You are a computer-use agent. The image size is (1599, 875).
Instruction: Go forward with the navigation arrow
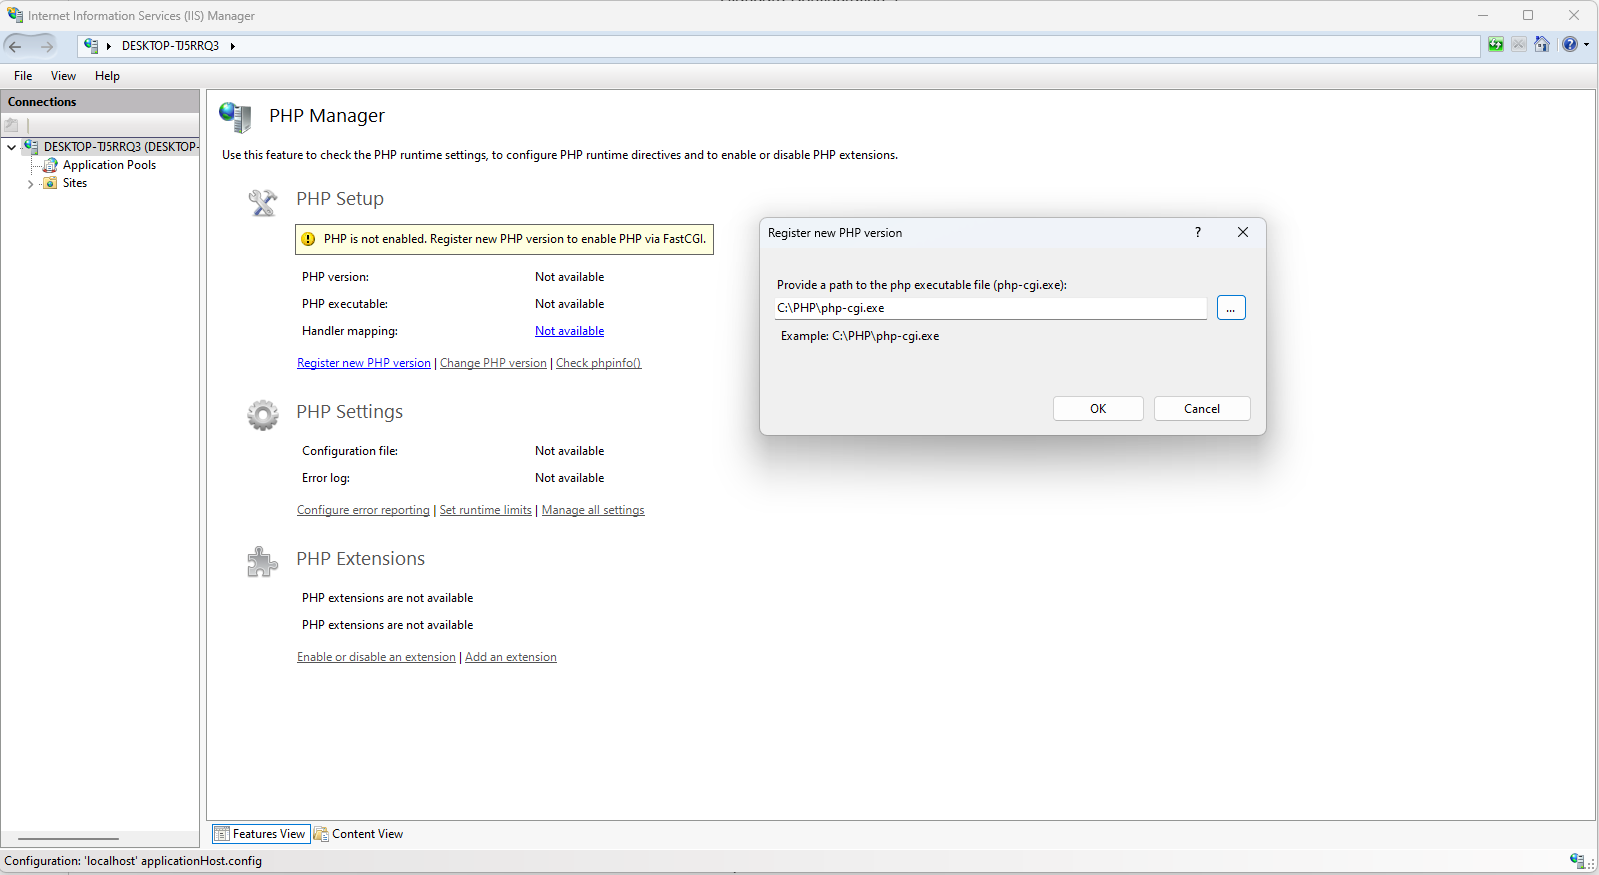(x=46, y=46)
